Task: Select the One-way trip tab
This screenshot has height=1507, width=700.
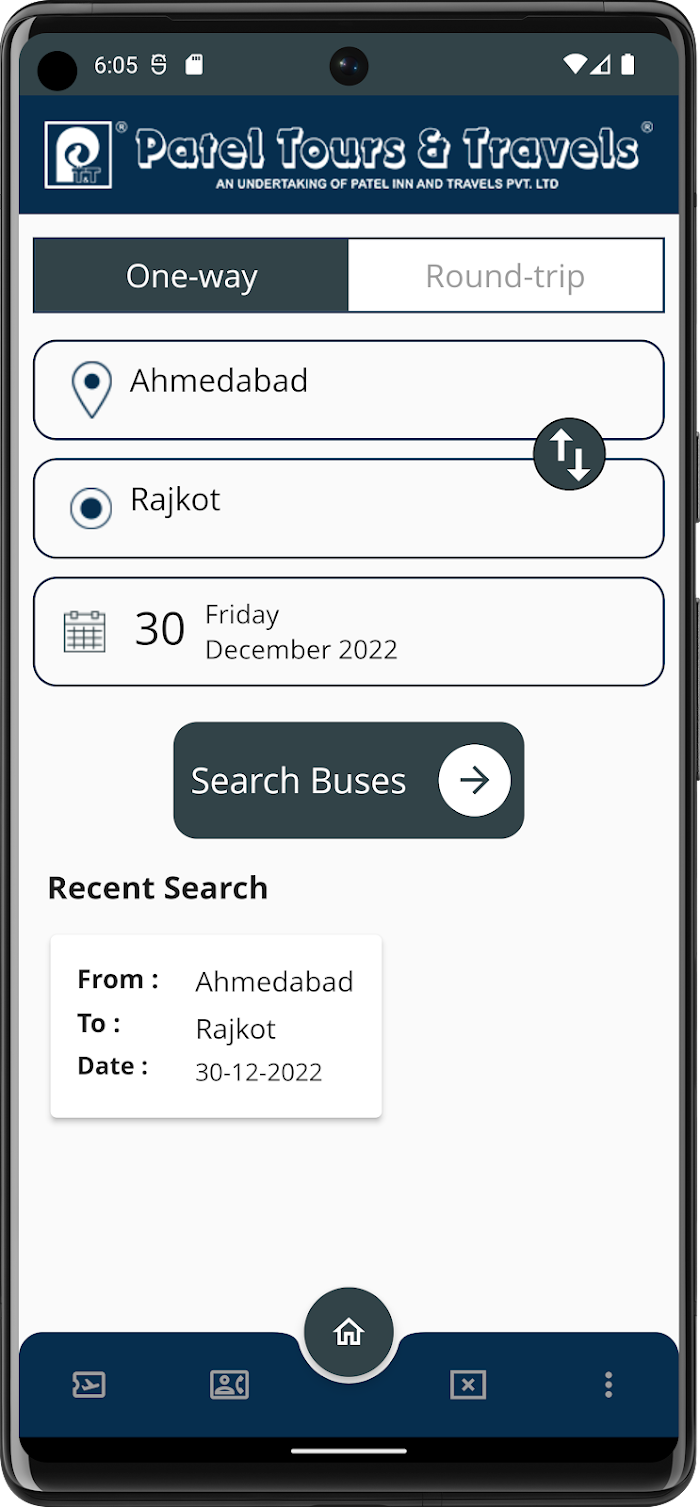Action: (x=191, y=276)
